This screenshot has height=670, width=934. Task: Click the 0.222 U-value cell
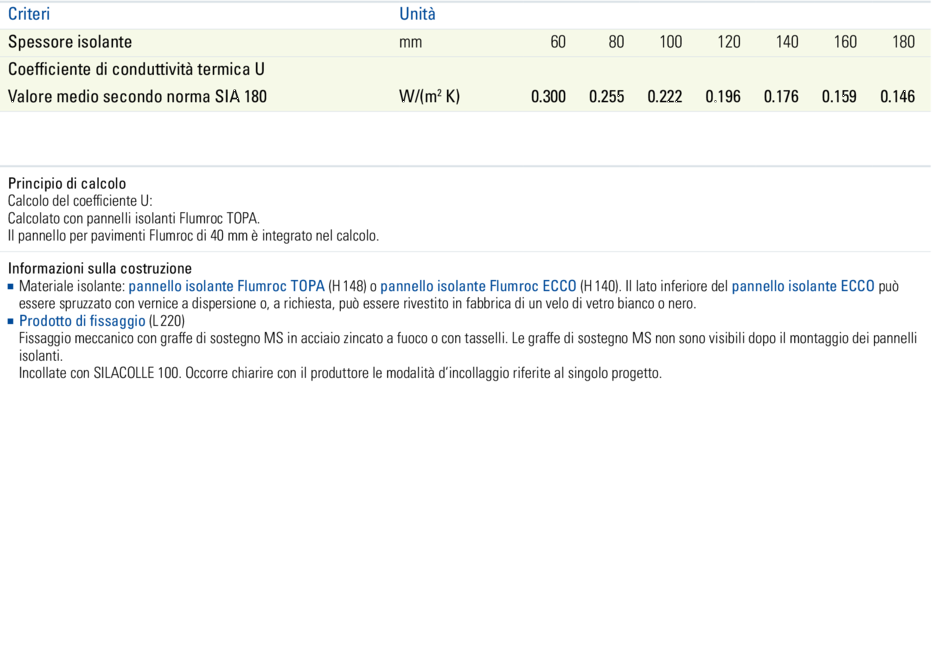665,97
